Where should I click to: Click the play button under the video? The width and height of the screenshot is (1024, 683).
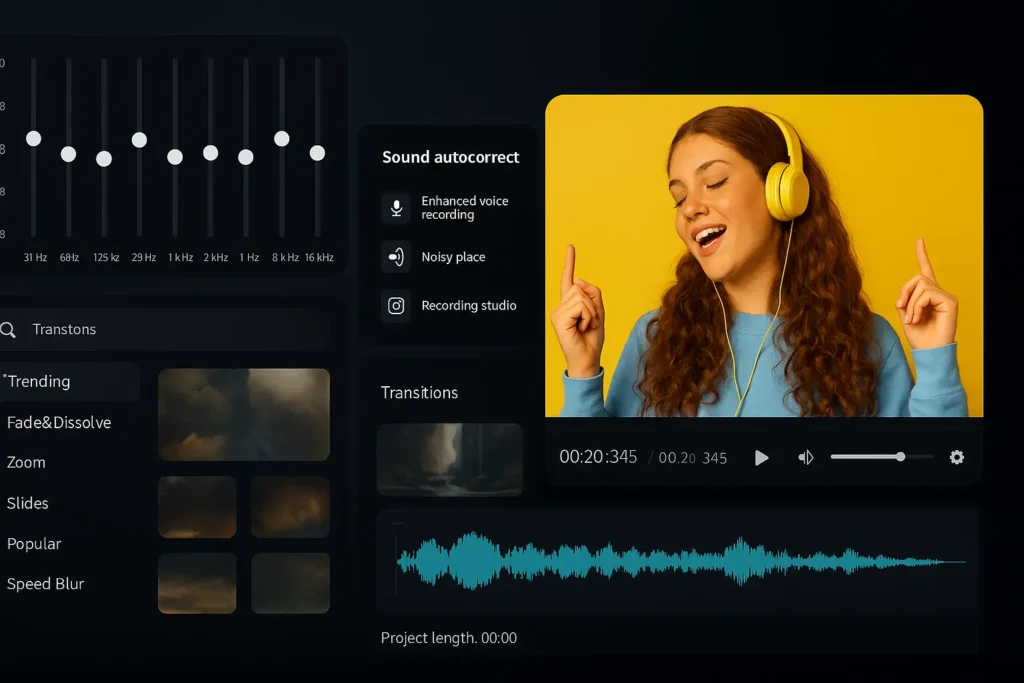click(761, 457)
